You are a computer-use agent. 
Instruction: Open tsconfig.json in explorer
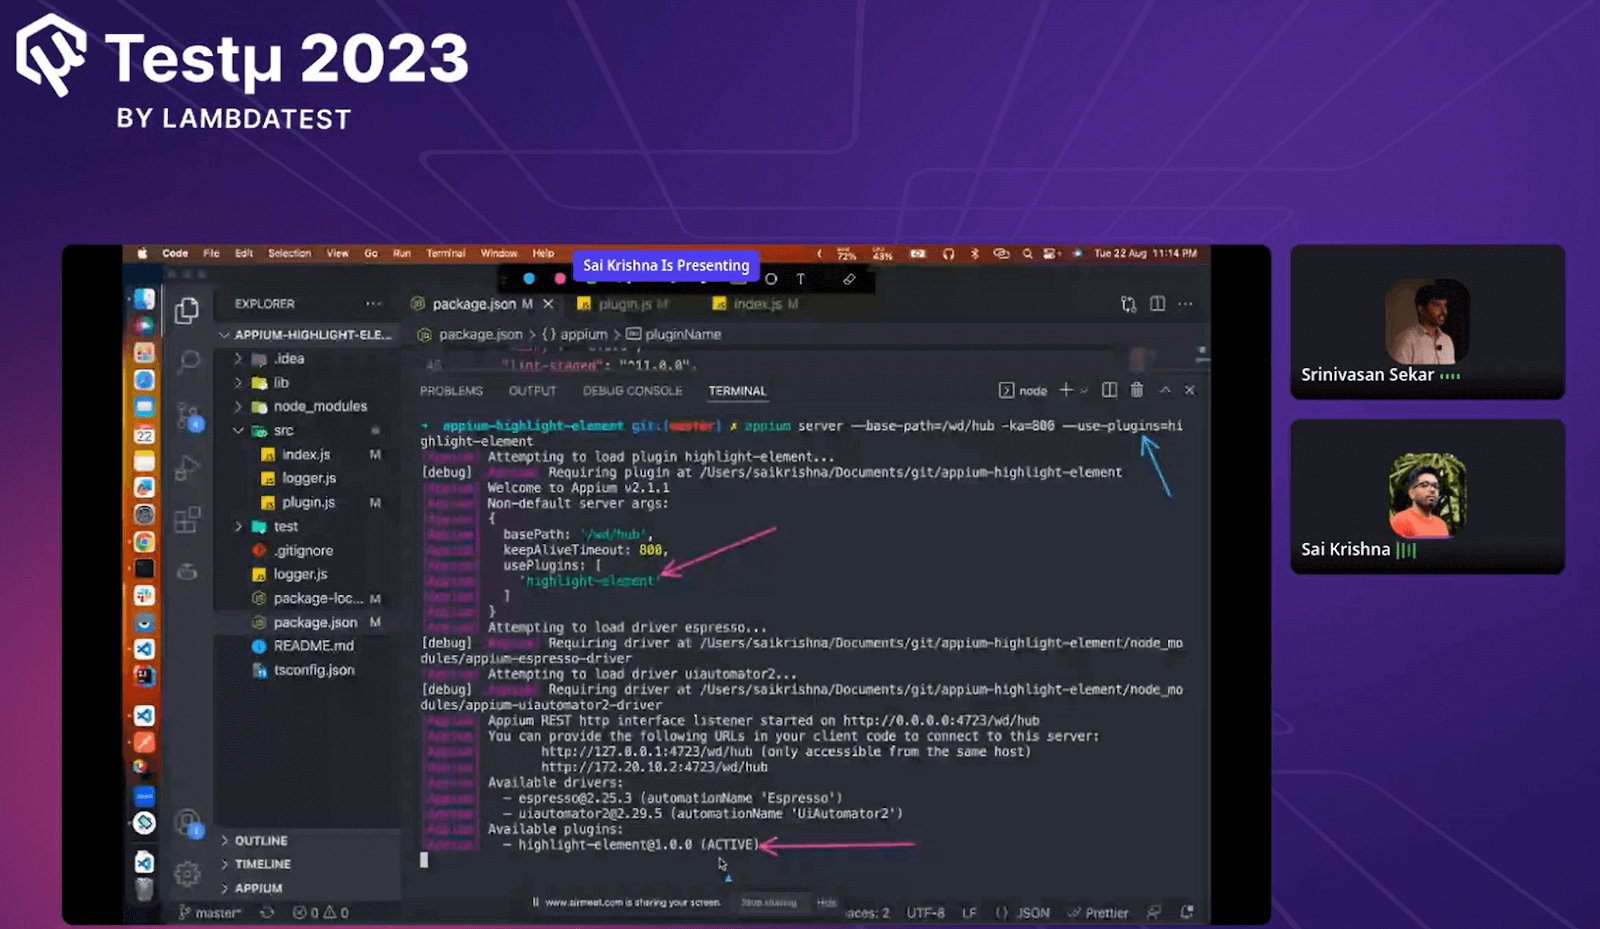tap(313, 670)
